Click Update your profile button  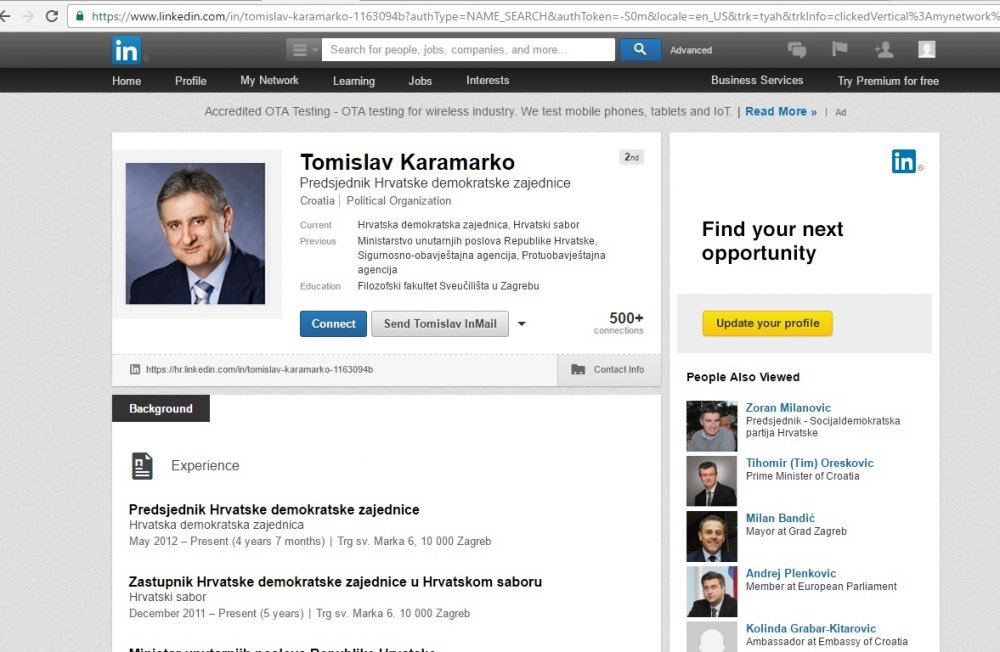[768, 323]
